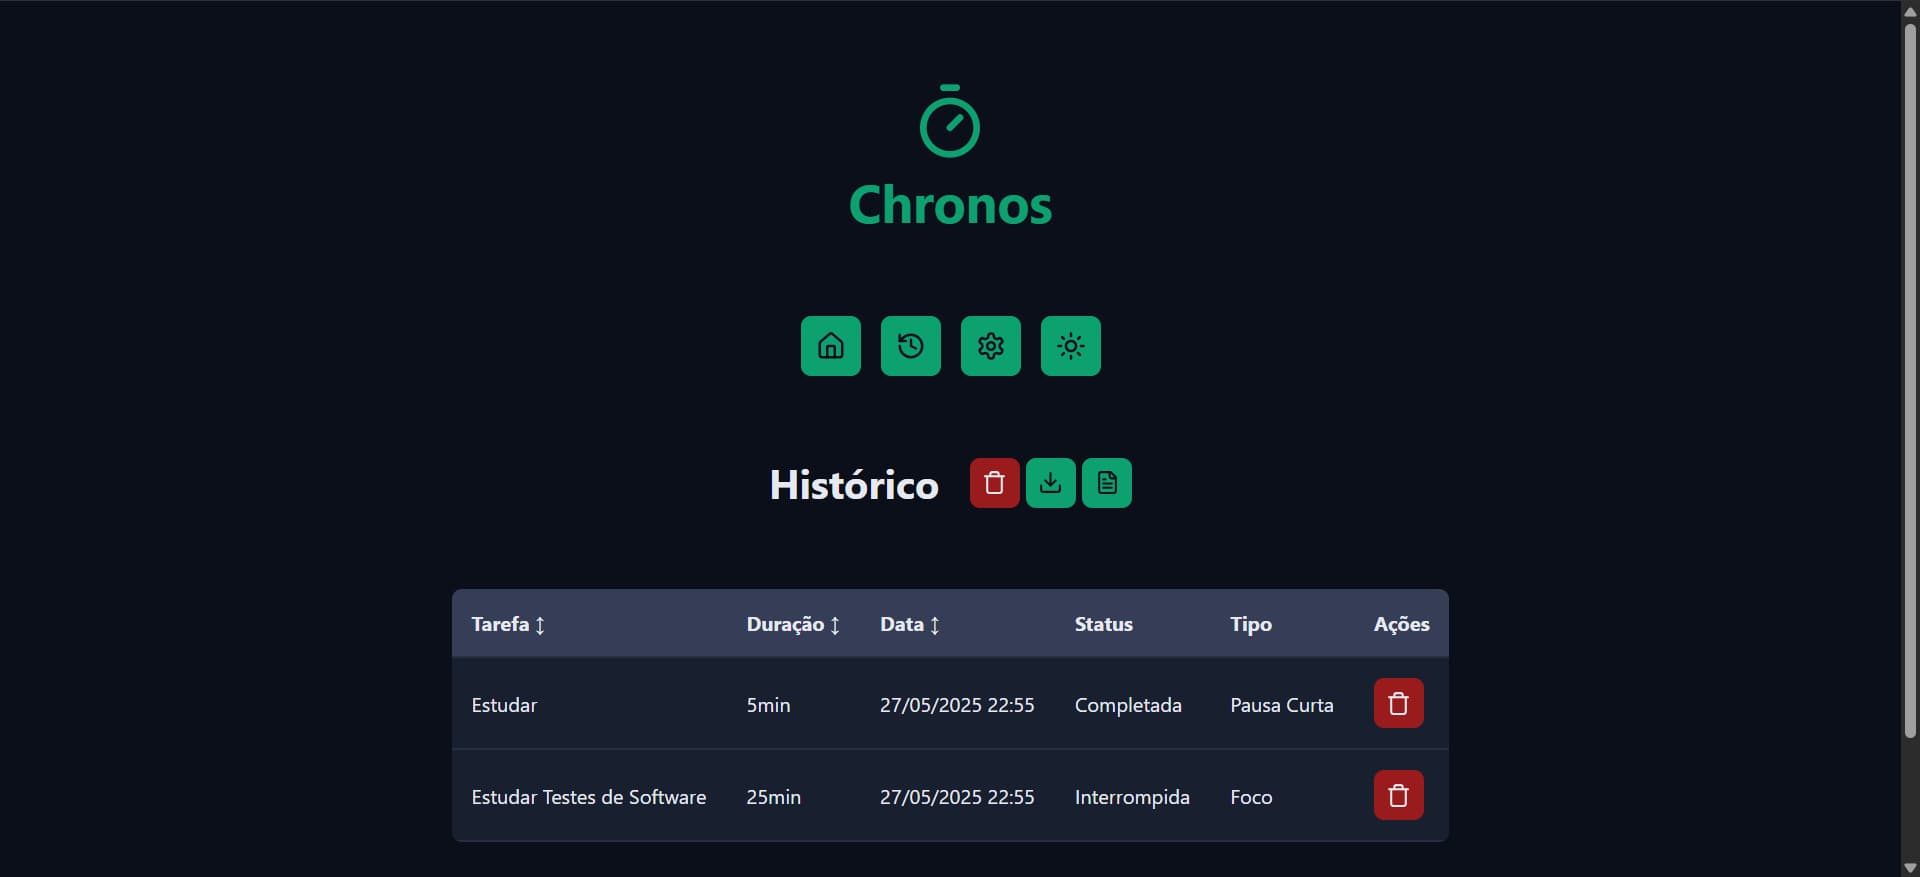This screenshot has width=1920, height=877.
Task: Click the scrollbar down arrow
Action: tap(1910, 868)
